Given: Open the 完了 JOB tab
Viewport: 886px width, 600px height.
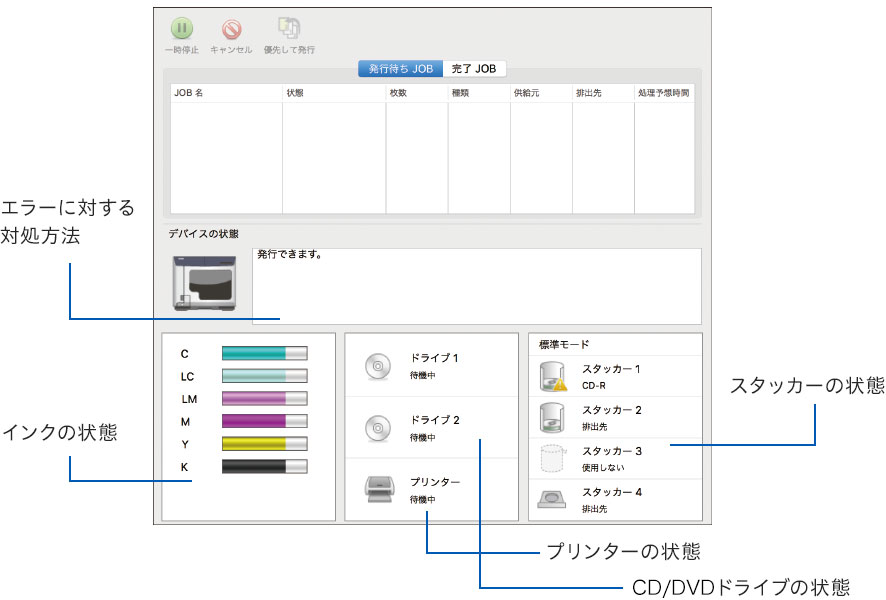Looking at the screenshot, I should (x=474, y=69).
